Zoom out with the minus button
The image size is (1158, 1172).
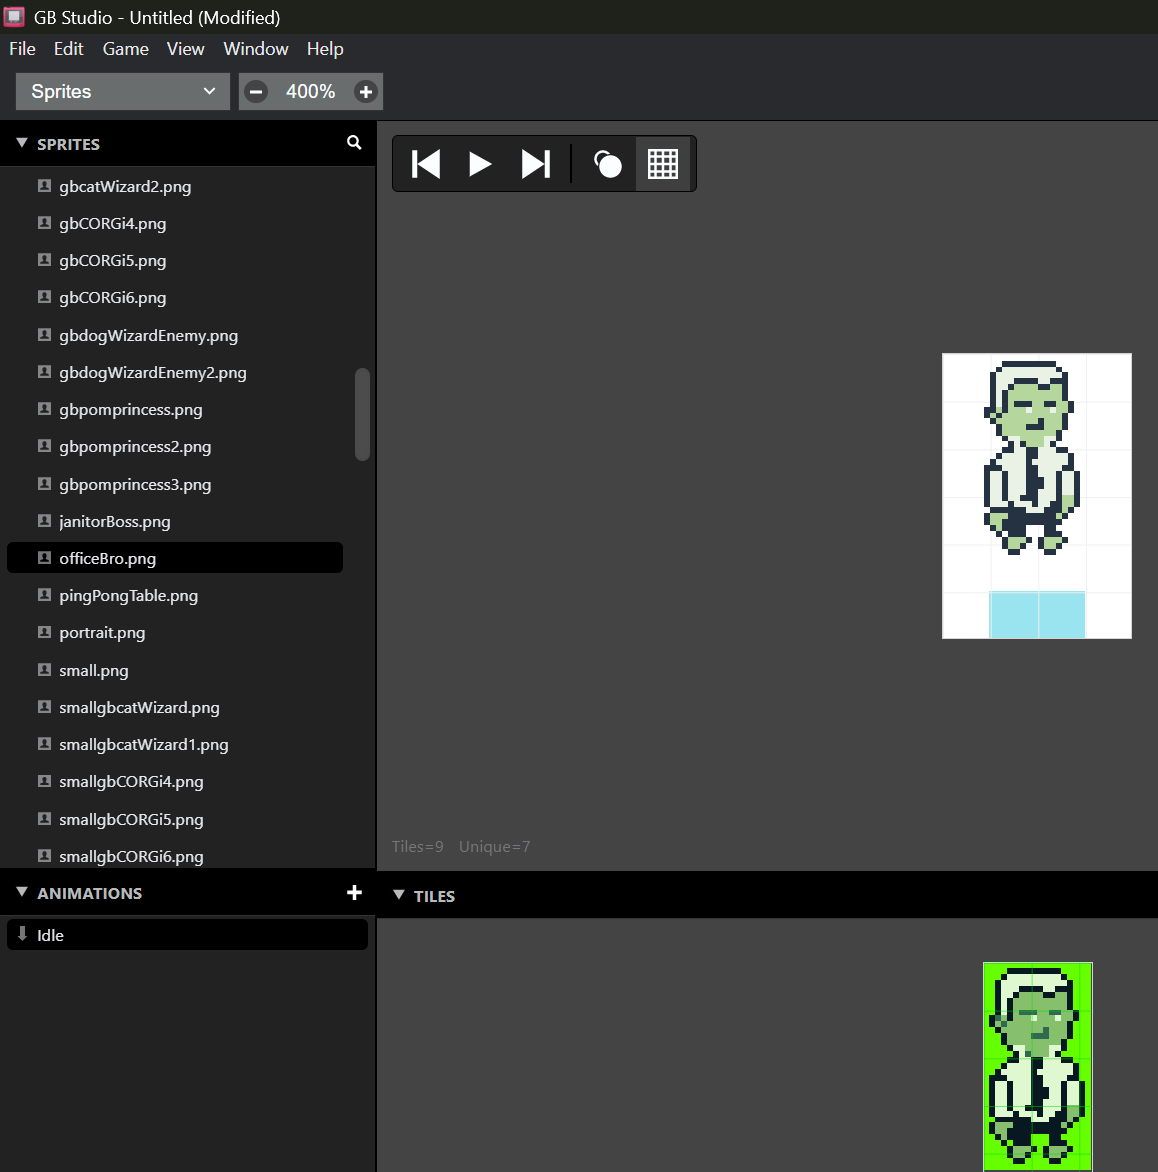coord(256,92)
